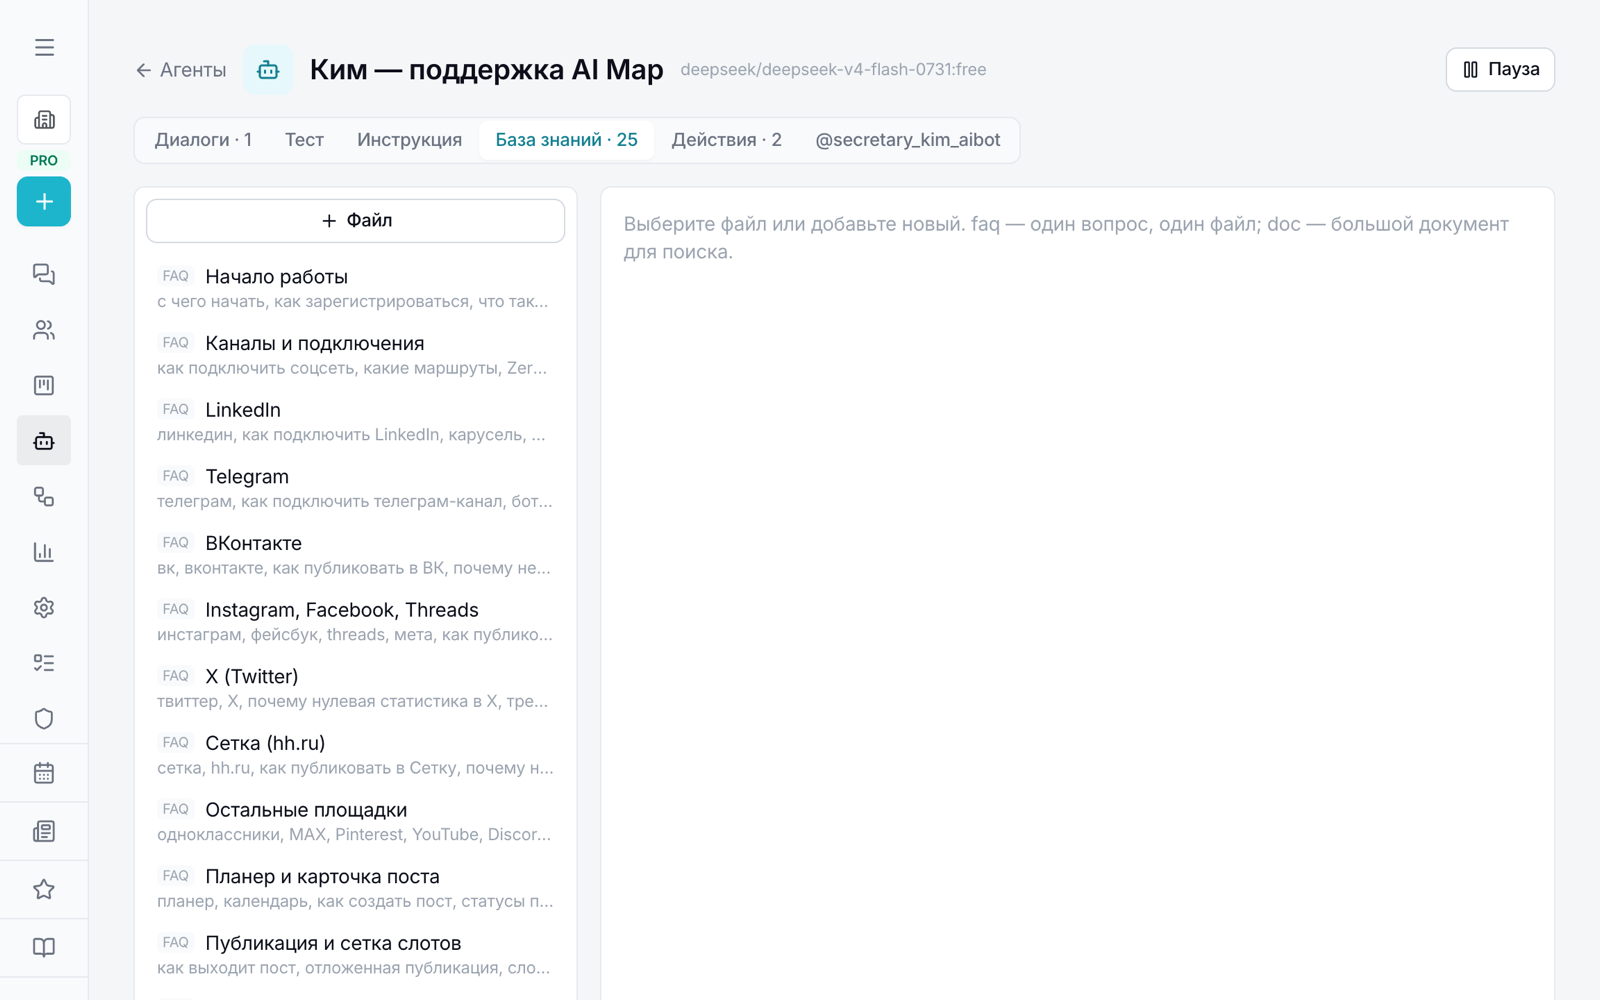Open the Тест tab
The height and width of the screenshot is (1000, 1600).
tap(304, 140)
